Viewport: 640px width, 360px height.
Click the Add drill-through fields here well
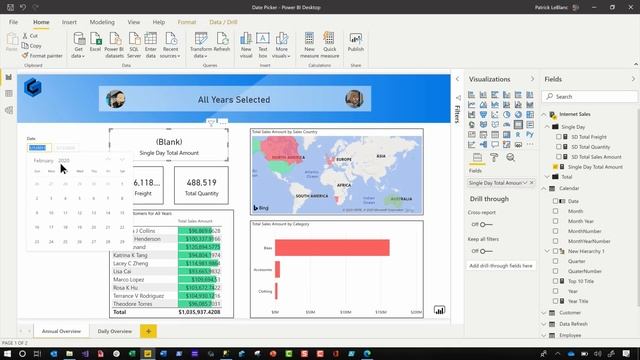[501, 266]
